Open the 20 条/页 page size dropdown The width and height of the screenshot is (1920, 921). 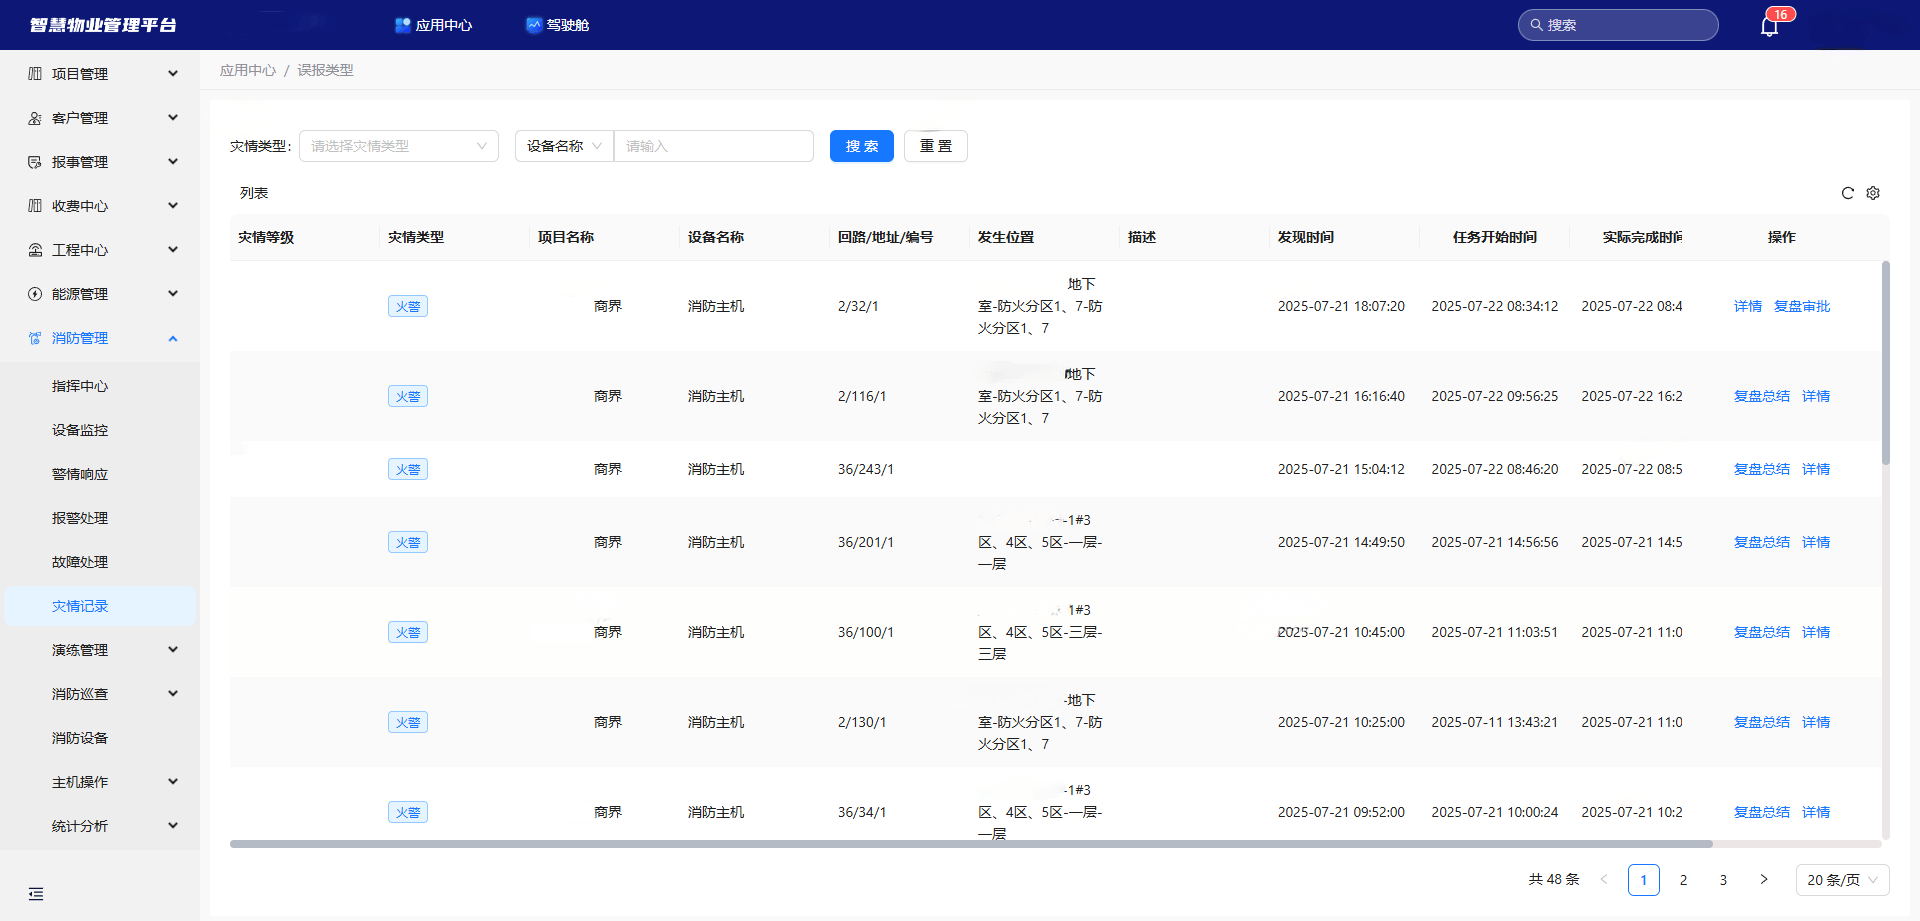1842,880
